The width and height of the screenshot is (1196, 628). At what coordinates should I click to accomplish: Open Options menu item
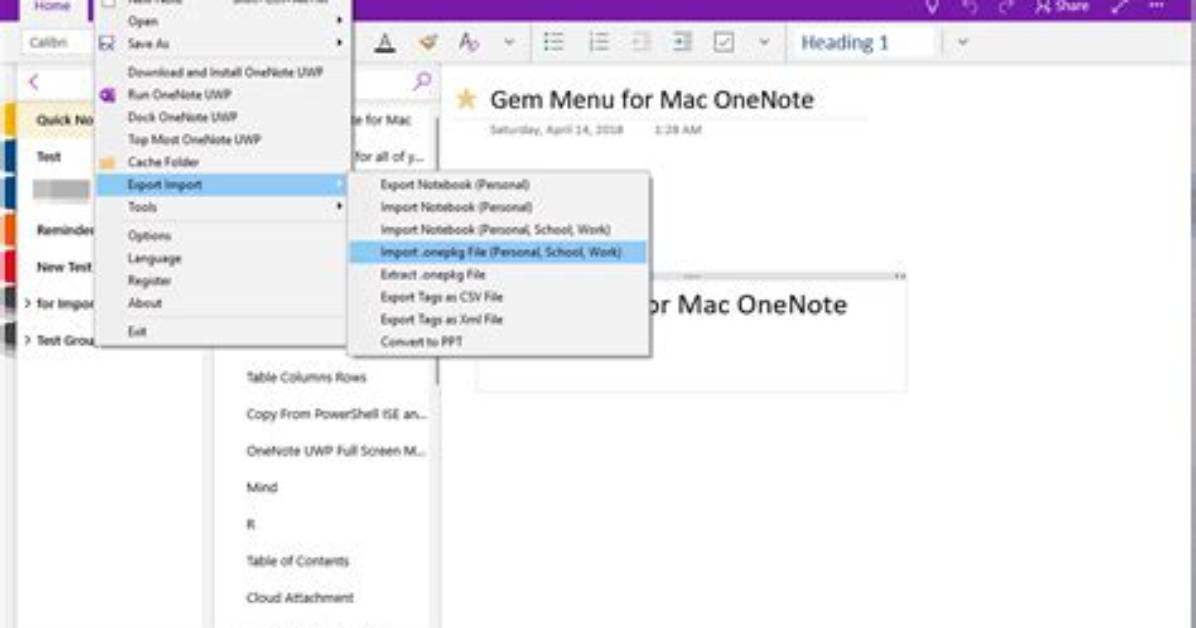[223, 236]
